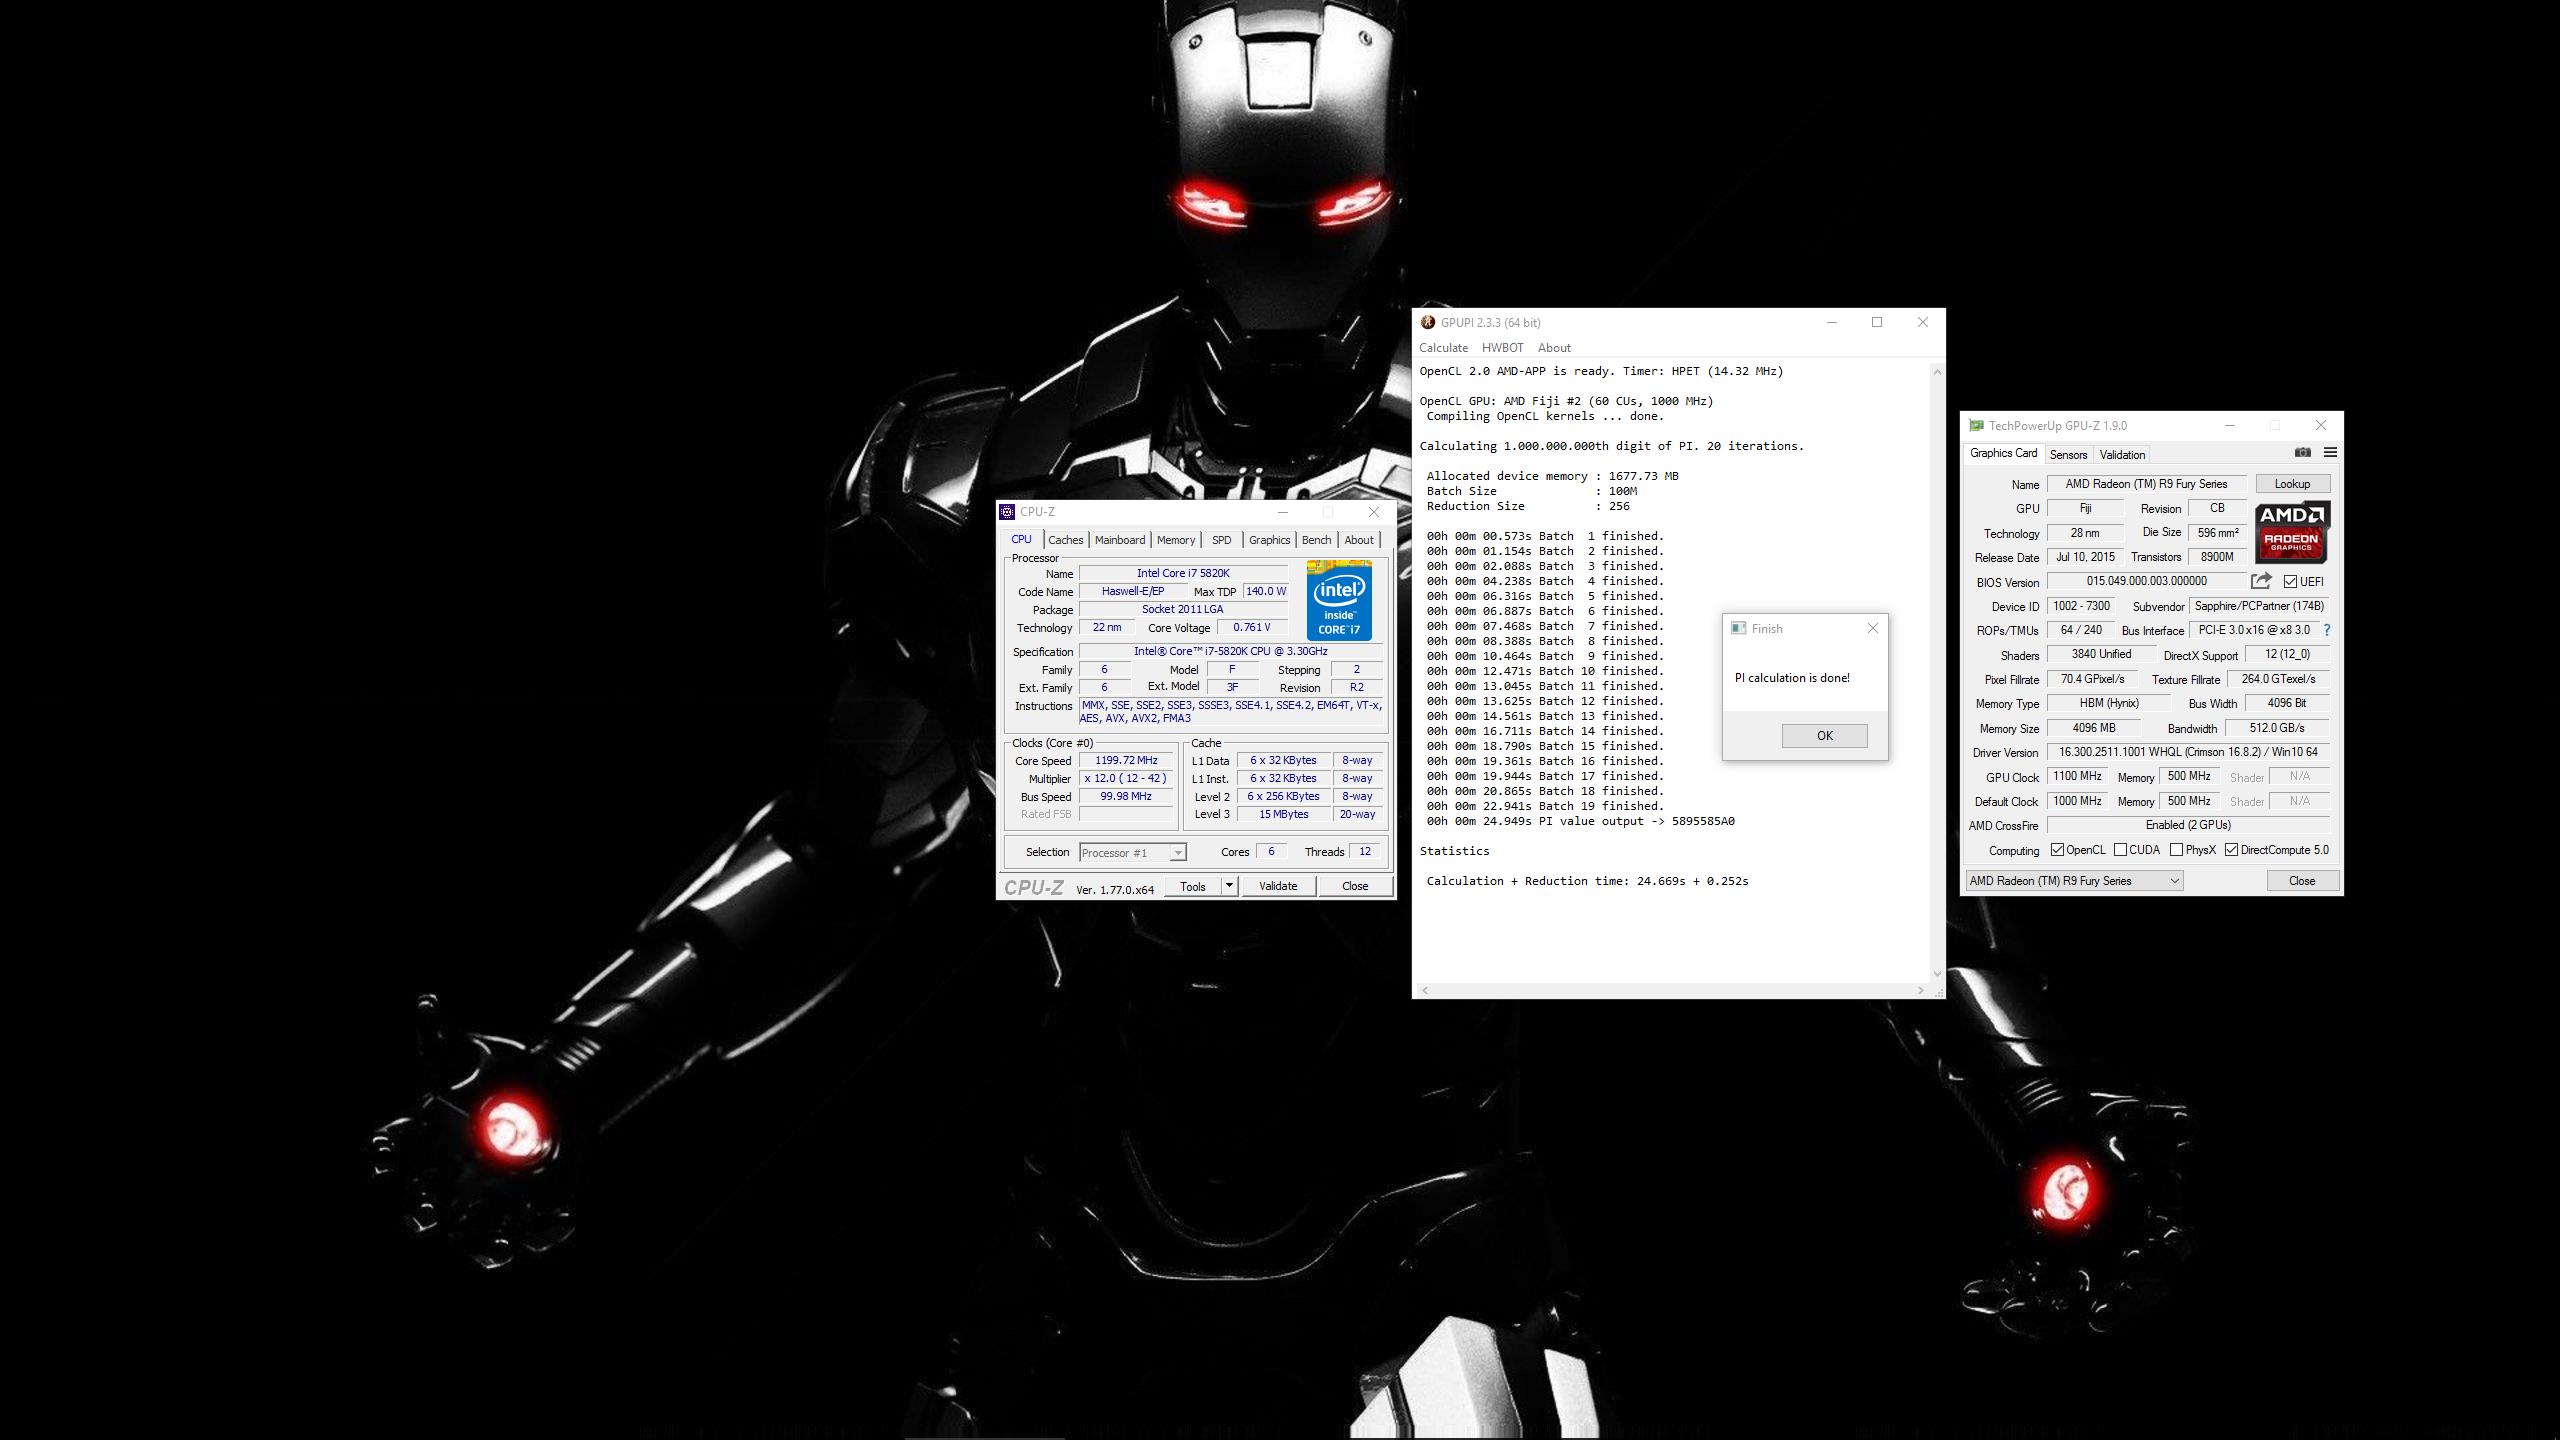Image resolution: width=2560 pixels, height=1440 pixels.
Task: Select the Graphics Card tab in GPU-Z
Action: pos(2003,453)
